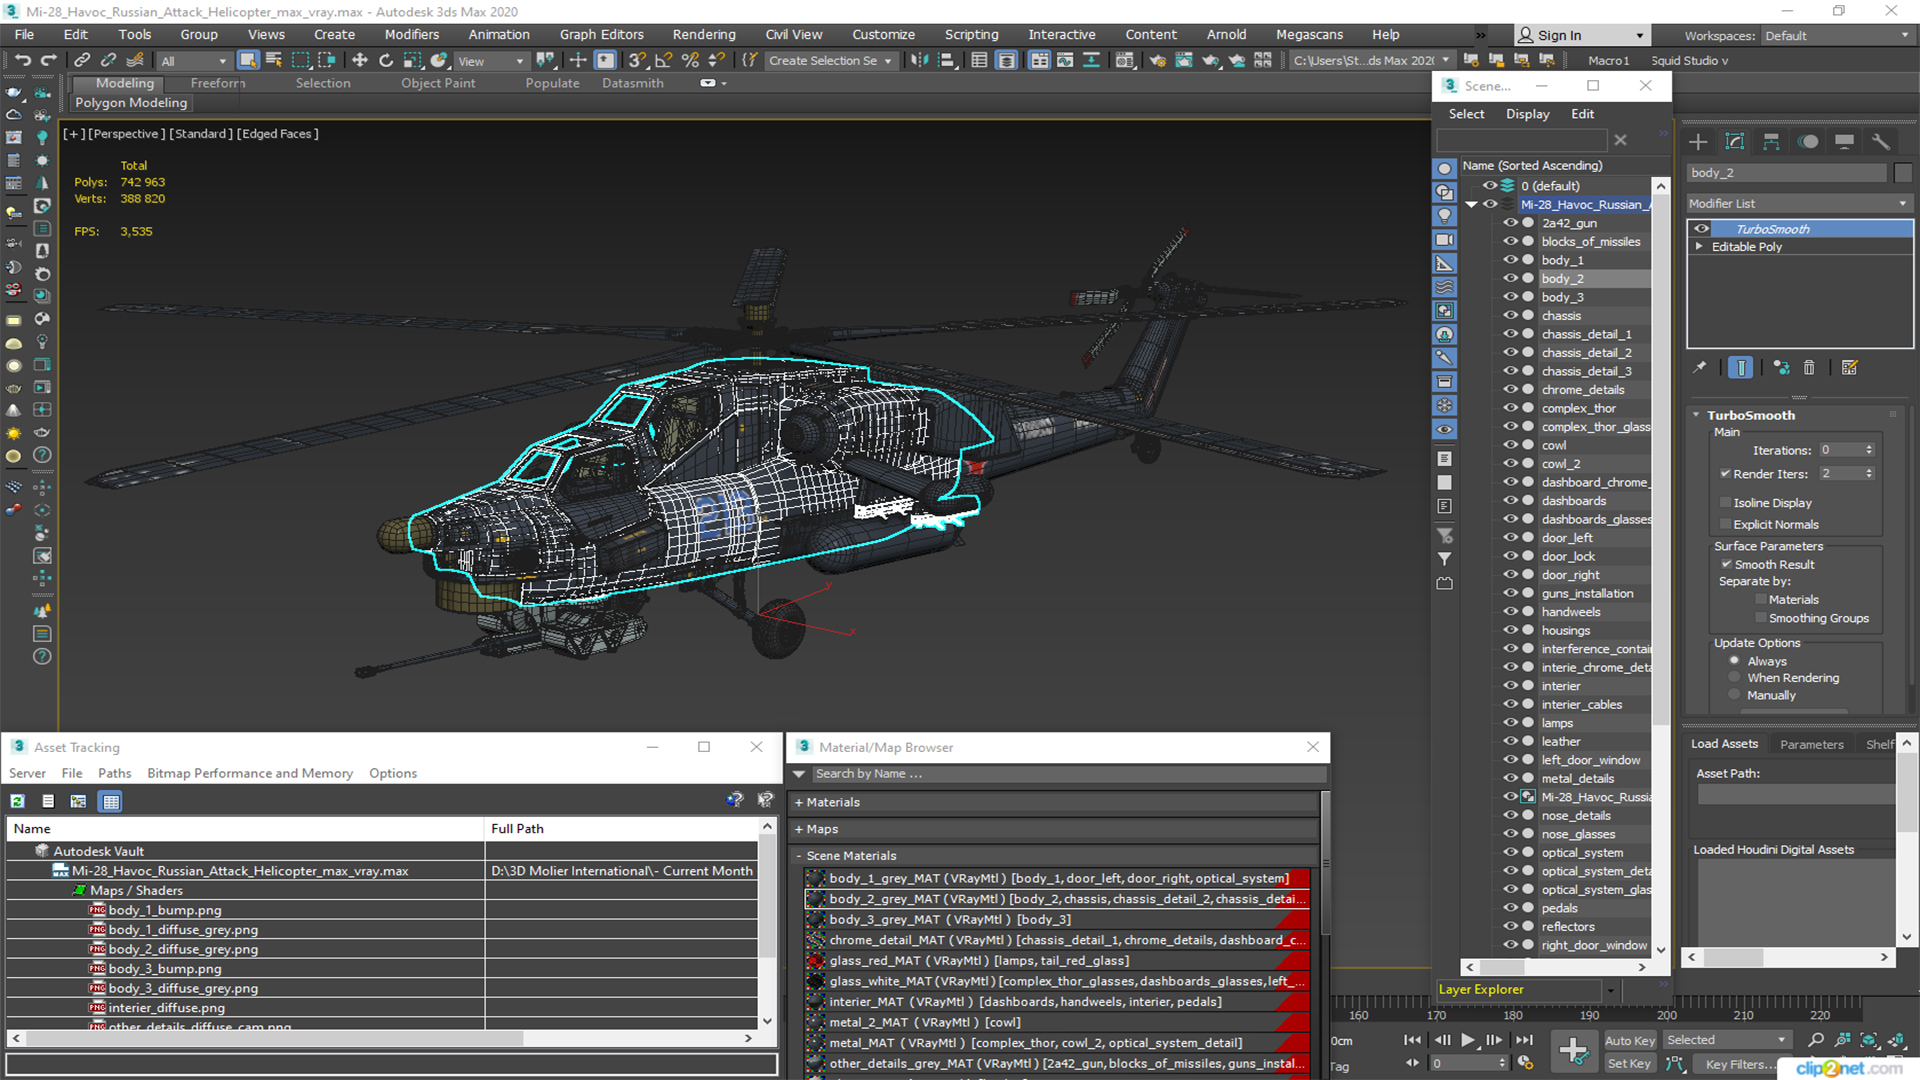Hide the 2a42_gun object eye icon
Screen dimensions: 1920x1080
tap(1510, 223)
